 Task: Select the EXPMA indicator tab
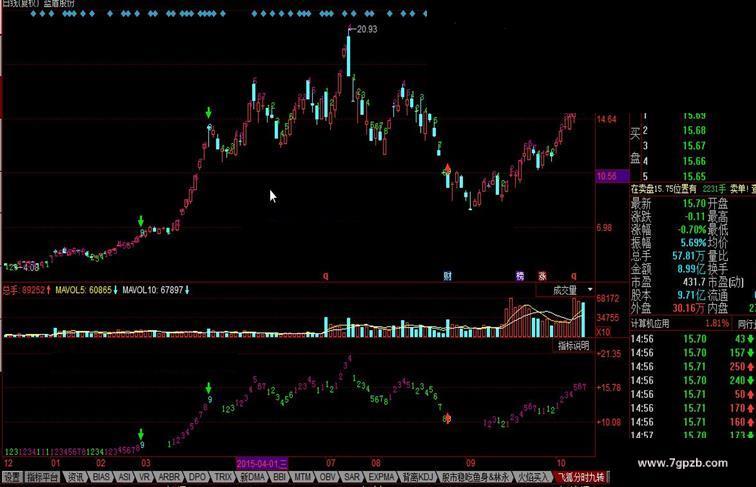pyautogui.click(x=381, y=477)
